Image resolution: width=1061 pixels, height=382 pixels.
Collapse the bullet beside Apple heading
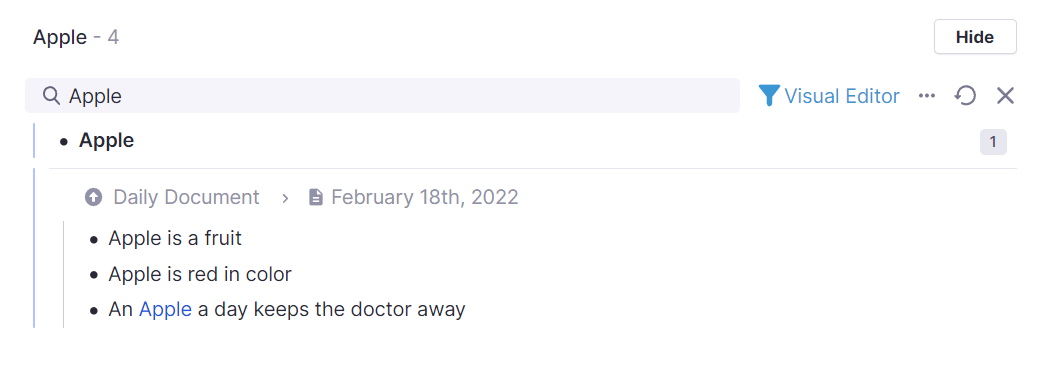64,141
